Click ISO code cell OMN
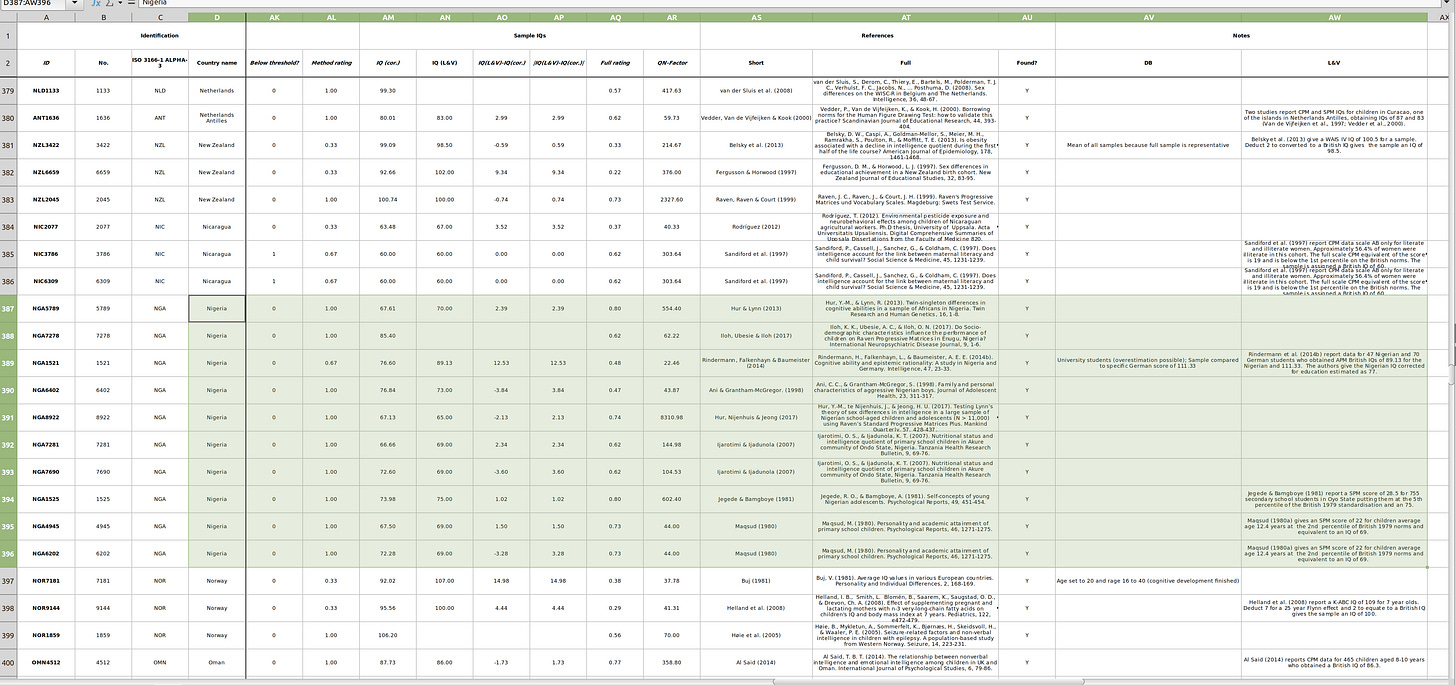This screenshot has height=685, width=1456. (x=160, y=662)
